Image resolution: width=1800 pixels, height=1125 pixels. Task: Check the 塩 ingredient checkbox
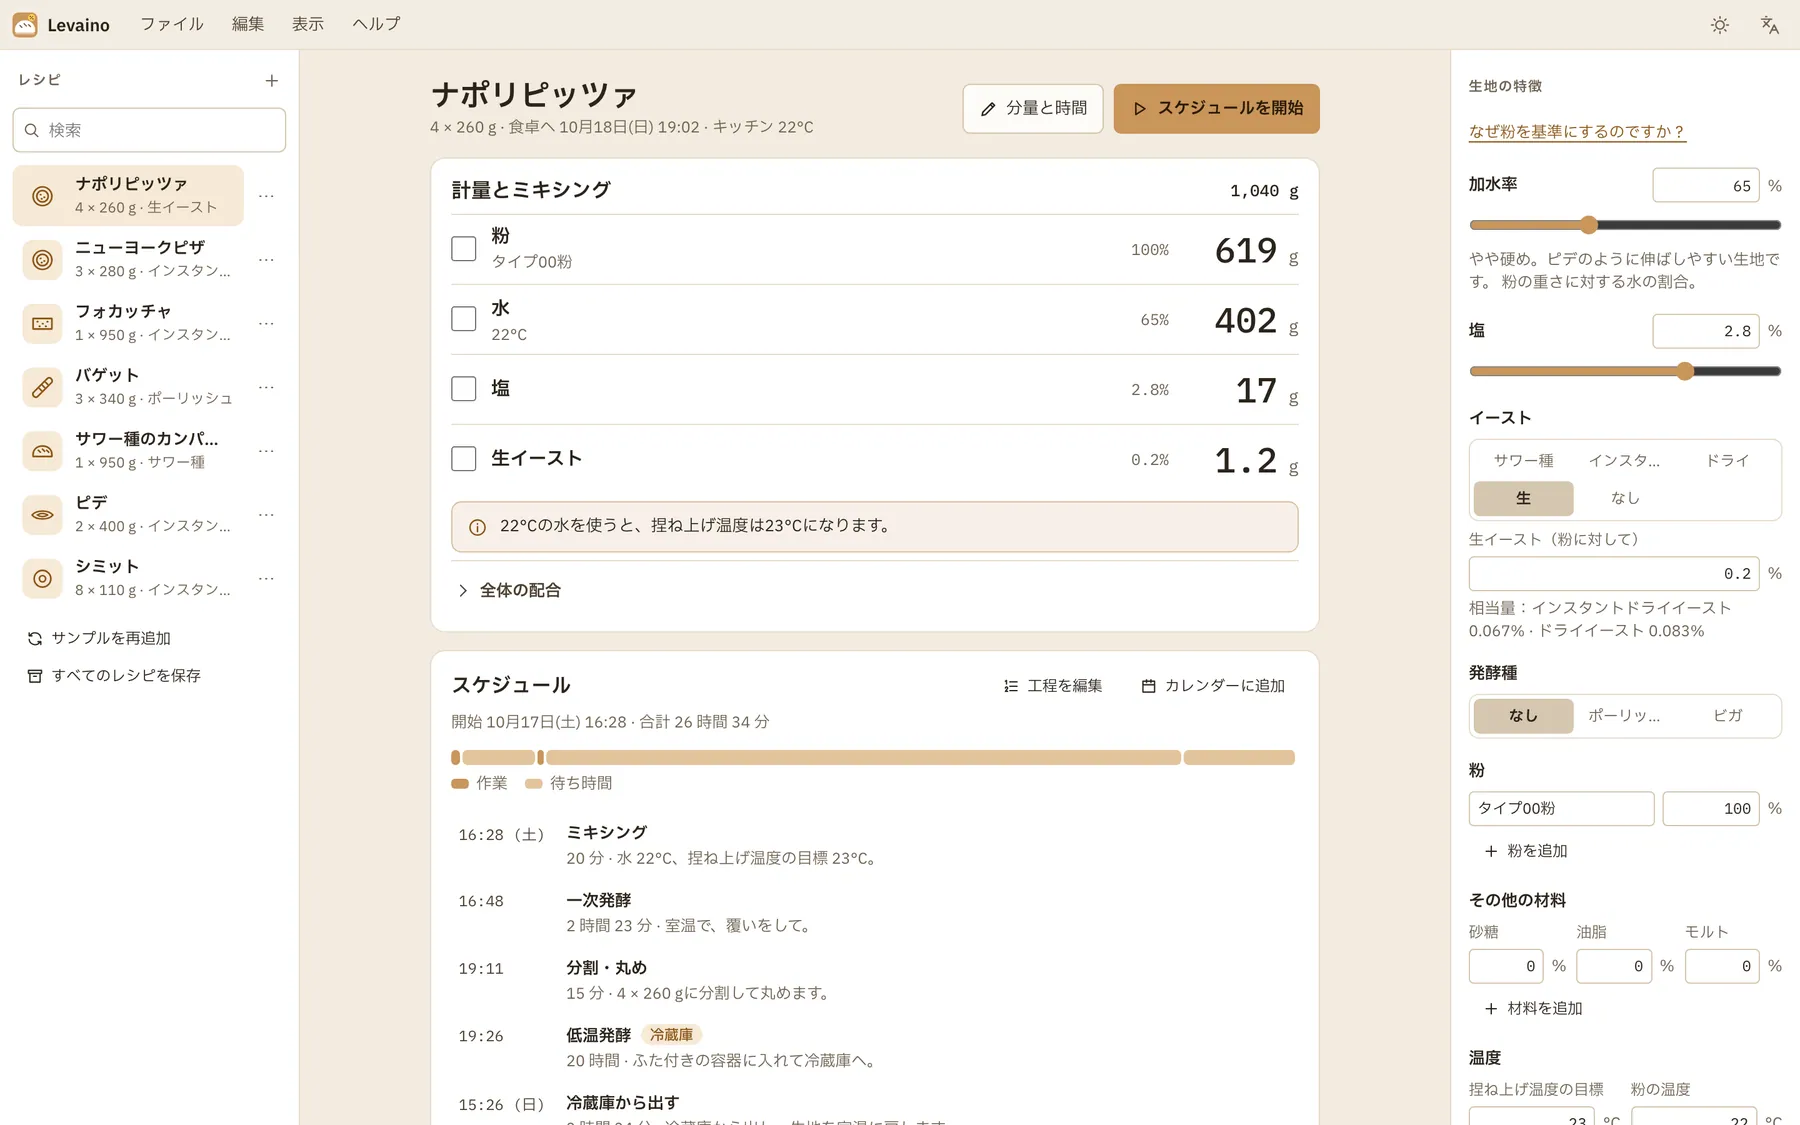pyautogui.click(x=464, y=389)
